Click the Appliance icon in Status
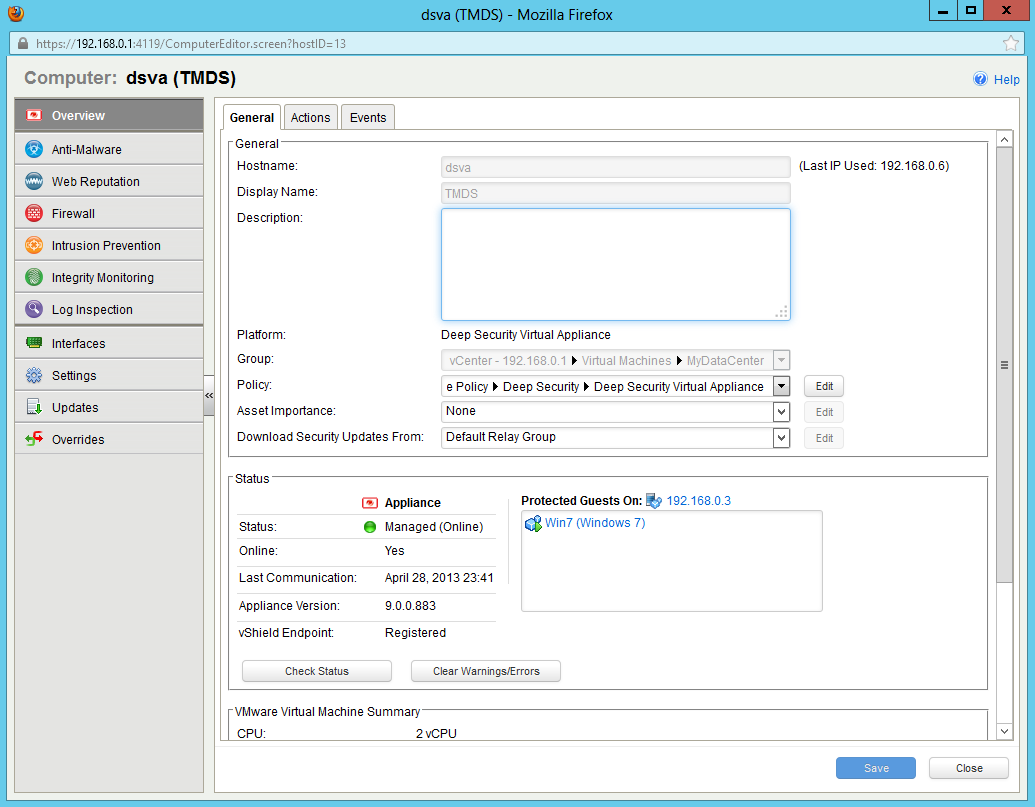The width and height of the screenshot is (1035, 807). (370, 503)
